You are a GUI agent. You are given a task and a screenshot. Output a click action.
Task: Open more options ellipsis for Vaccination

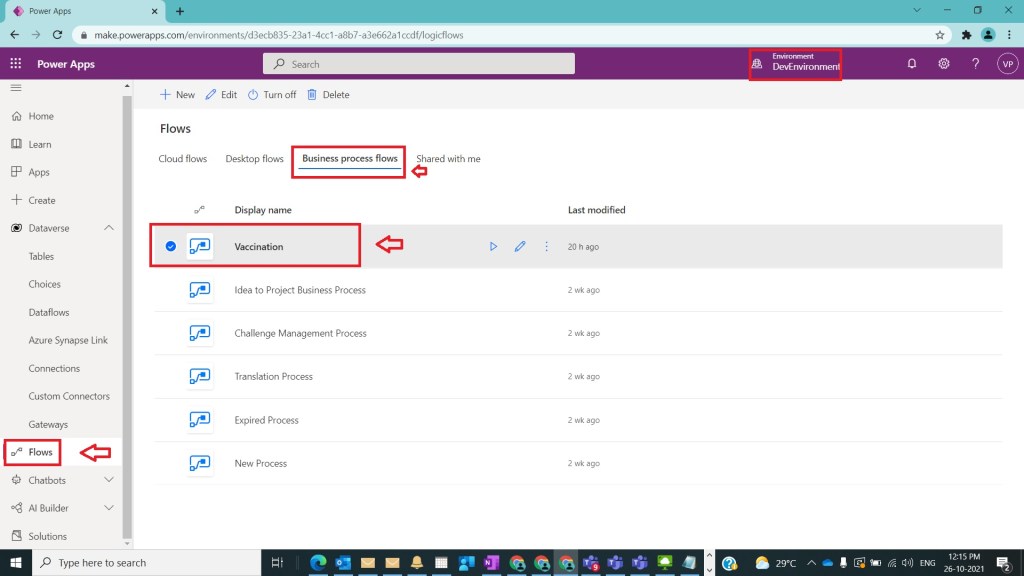pos(547,246)
